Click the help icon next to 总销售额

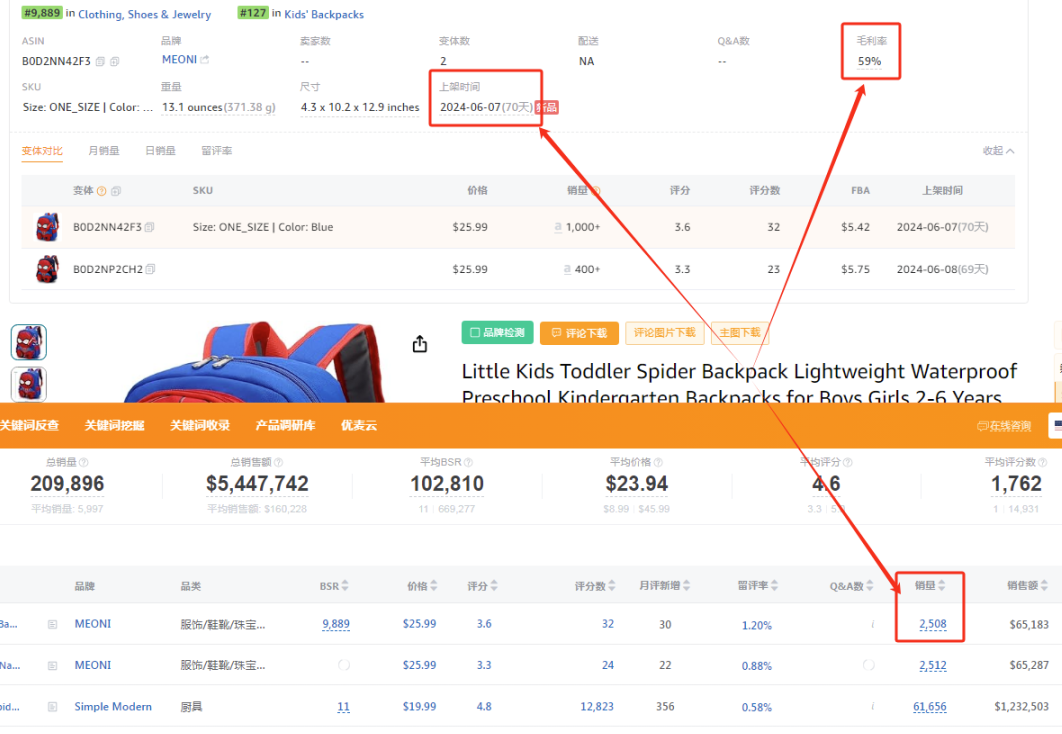tap(278, 462)
